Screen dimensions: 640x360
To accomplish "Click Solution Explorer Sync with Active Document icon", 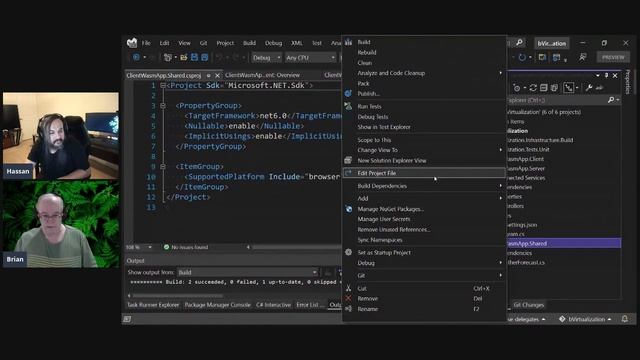I will [x=533, y=88].
